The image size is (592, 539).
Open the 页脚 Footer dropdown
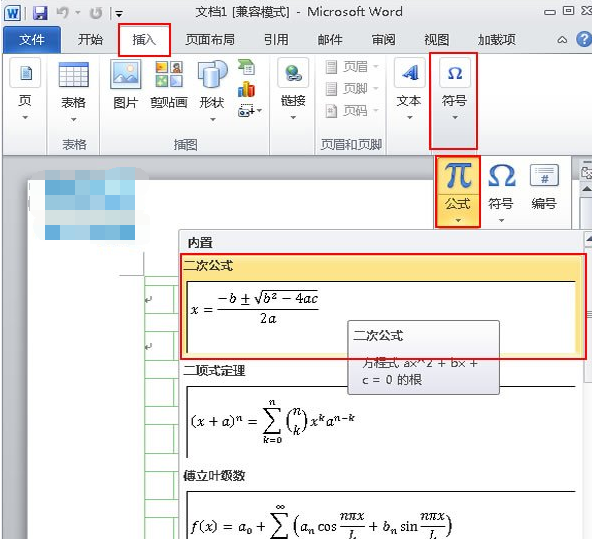click(x=352, y=89)
